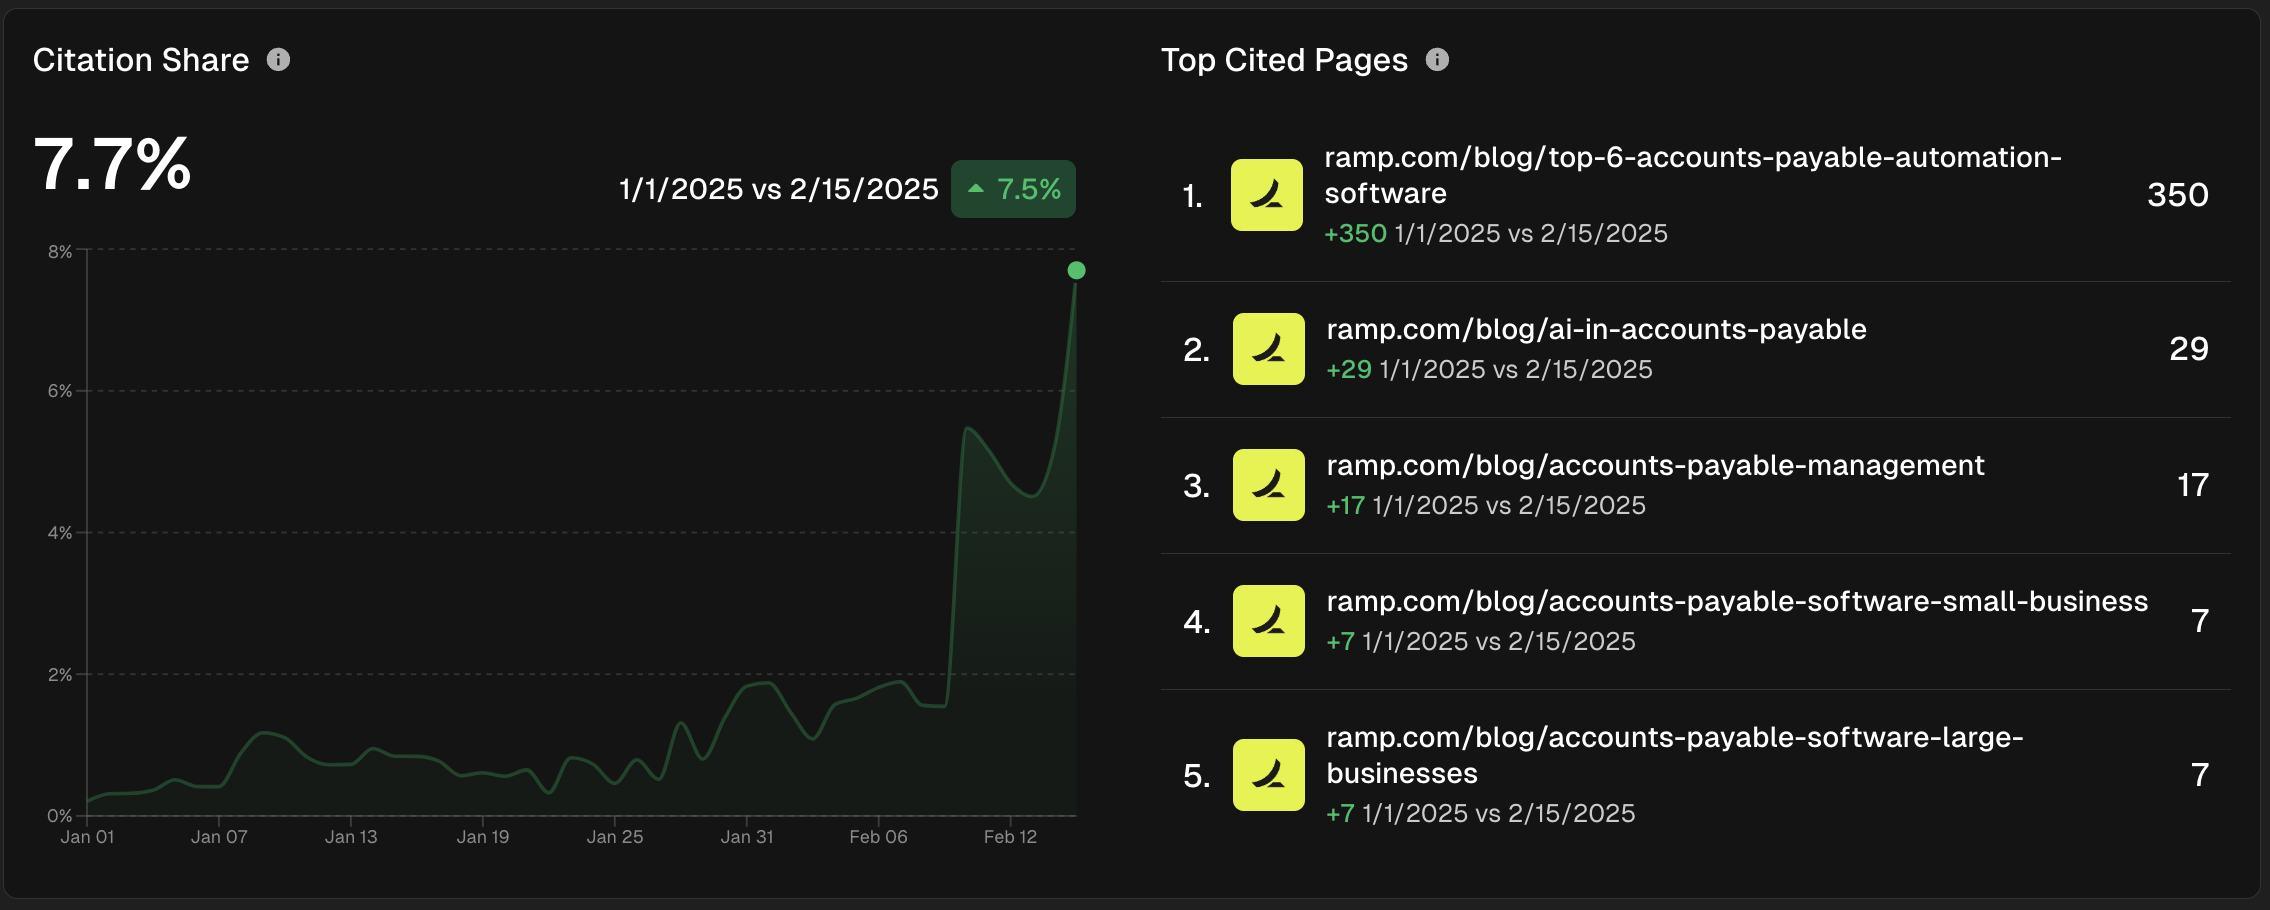This screenshot has height=910, width=2270.
Task: Click rank number 4. in cited pages list
Action: (1197, 622)
